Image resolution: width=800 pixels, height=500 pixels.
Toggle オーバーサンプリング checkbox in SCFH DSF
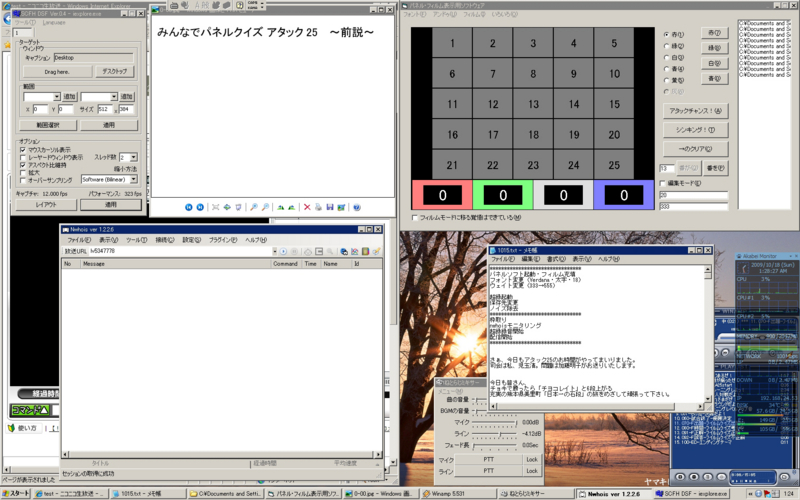click(x=22, y=180)
